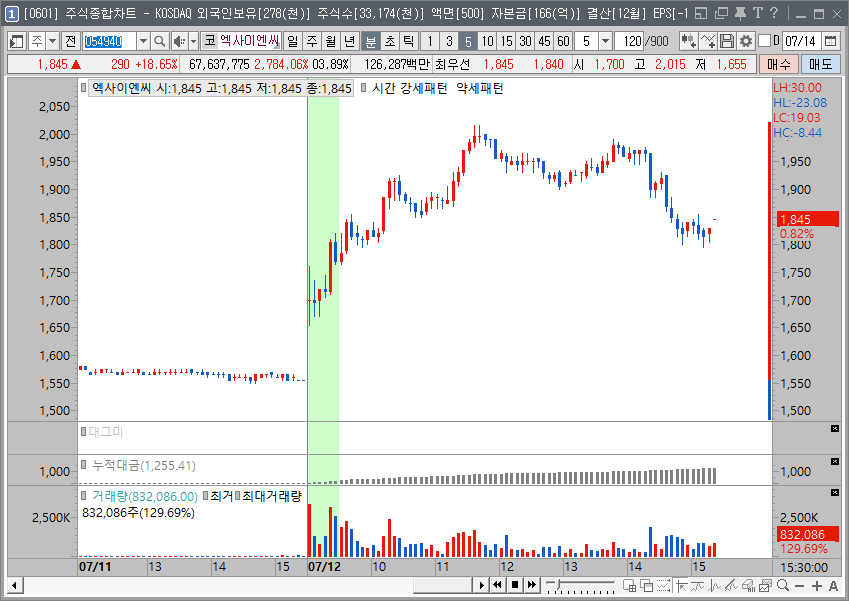The width and height of the screenshot is (849, 601).
Task: Select the 월 monthly period tab
Action: coord(331,41)
